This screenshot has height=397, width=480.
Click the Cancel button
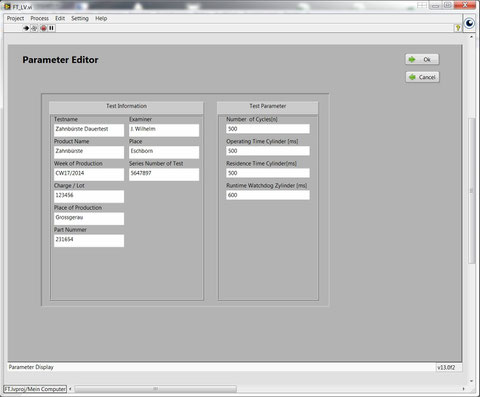point(422,77)
